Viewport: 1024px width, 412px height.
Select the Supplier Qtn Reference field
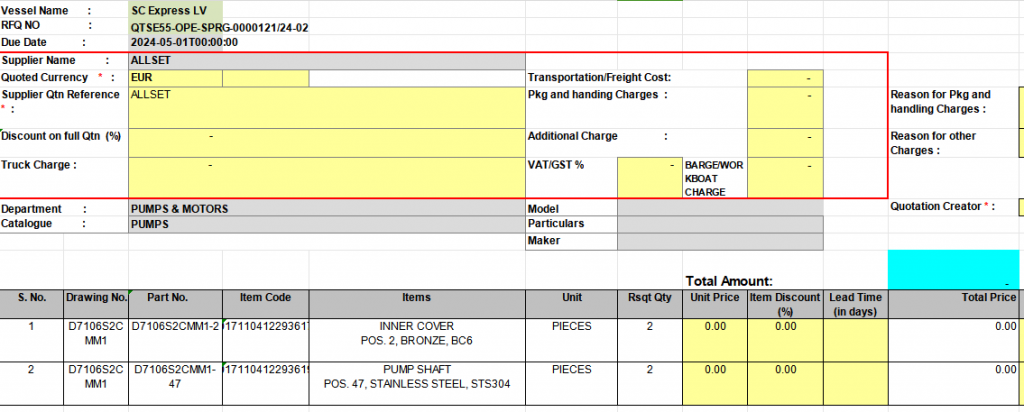coord(326,107)
